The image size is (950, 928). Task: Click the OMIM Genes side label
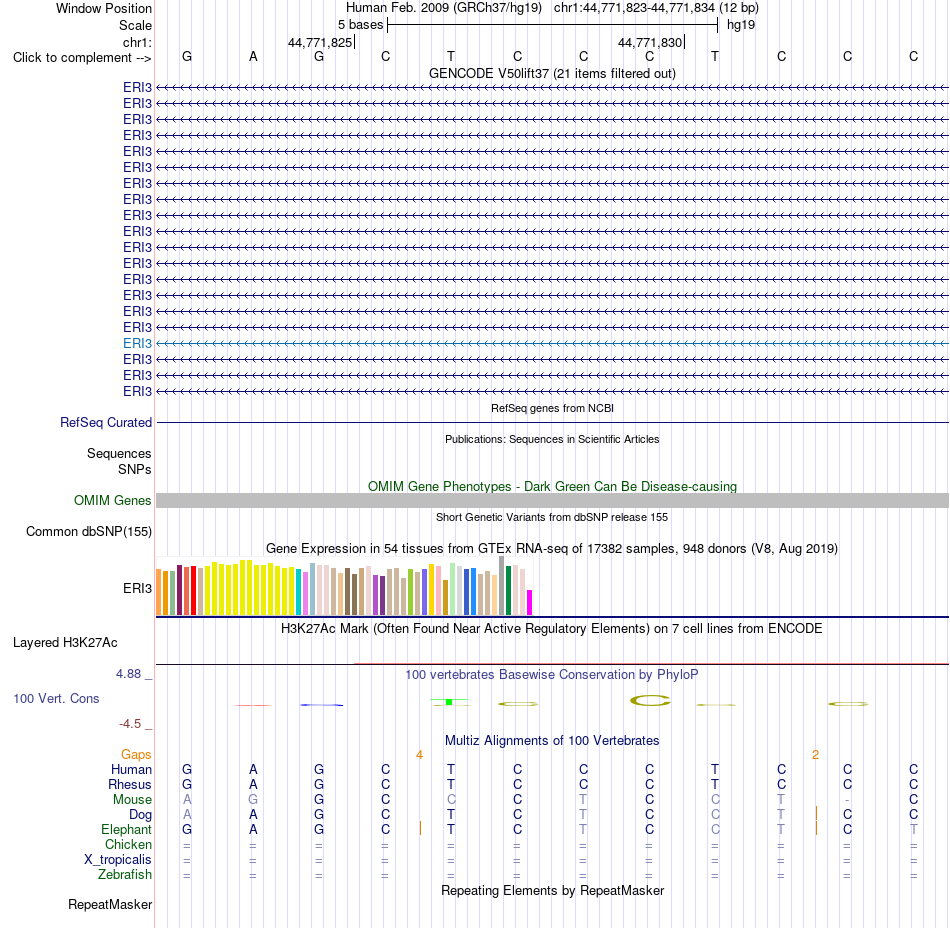112,500
